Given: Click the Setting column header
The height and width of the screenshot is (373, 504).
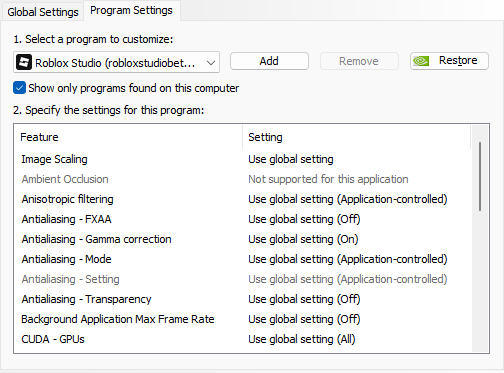Looking at the screenshot, I should tap(357, 137).
